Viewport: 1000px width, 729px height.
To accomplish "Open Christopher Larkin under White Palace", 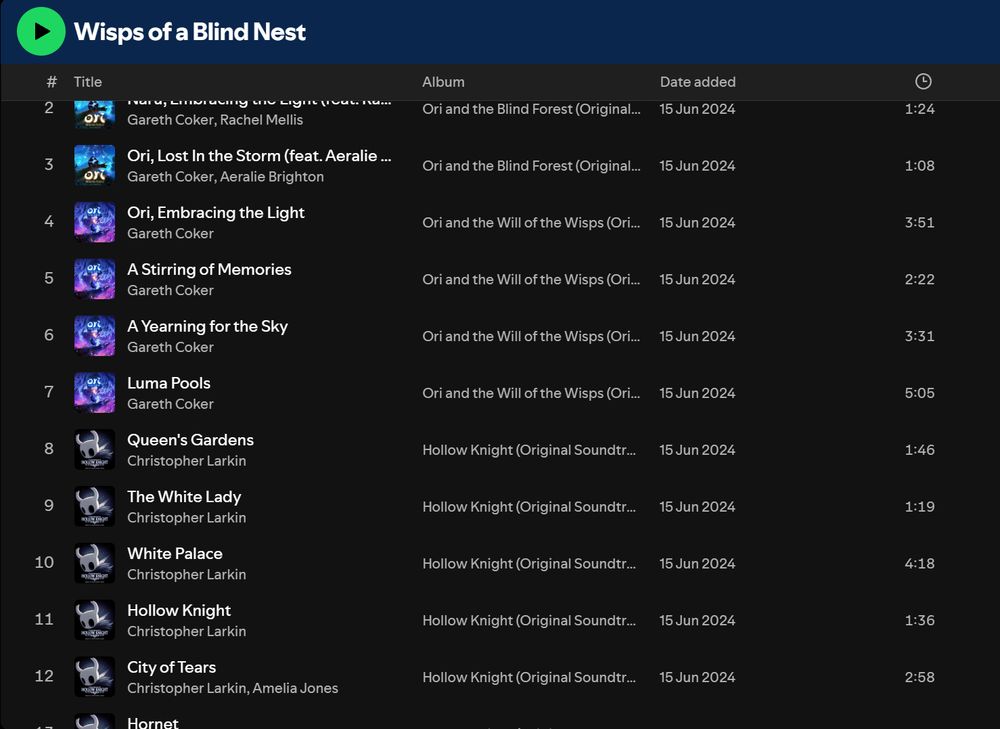I will click(186, 574).
